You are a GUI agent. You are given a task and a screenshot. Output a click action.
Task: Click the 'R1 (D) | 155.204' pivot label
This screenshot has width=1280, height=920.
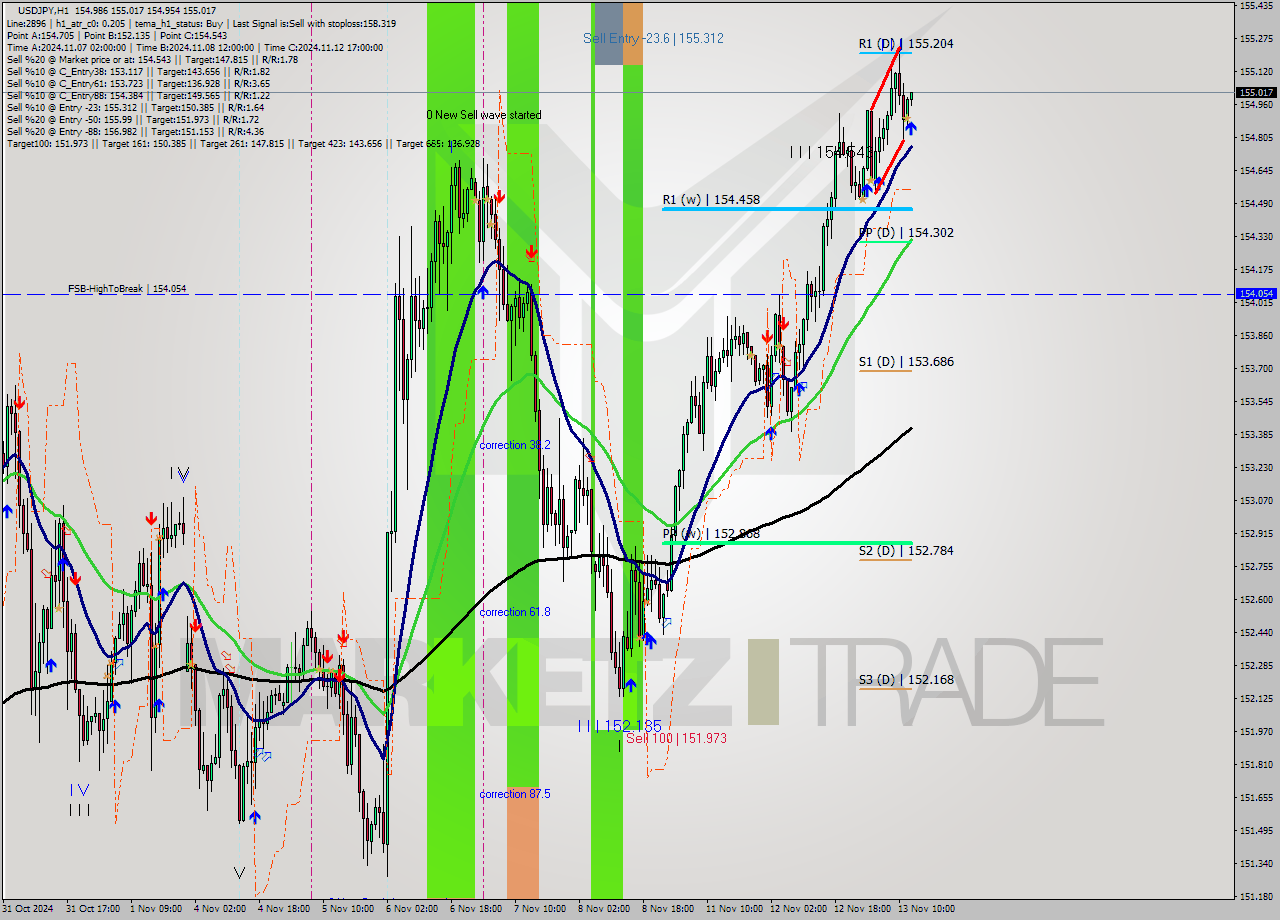(x=905, y=44)
